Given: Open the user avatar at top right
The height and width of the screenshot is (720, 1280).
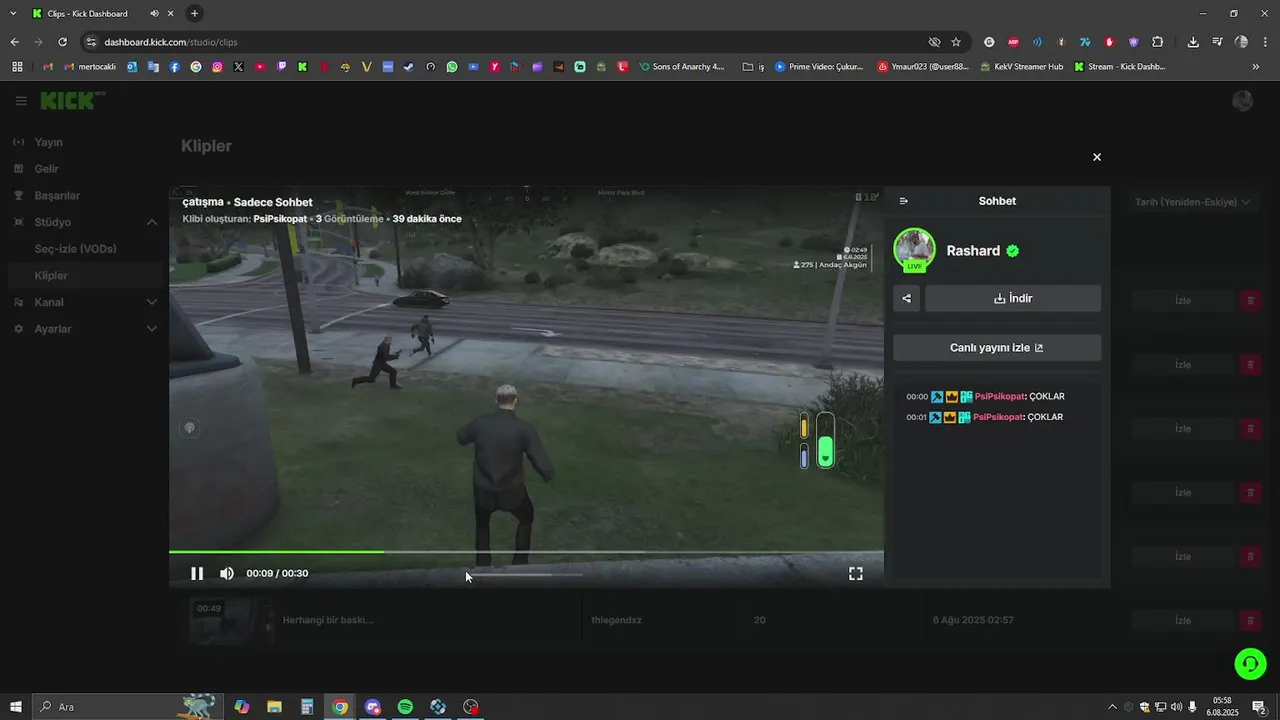Looking at the screenshot, I should tap(1243, 101).
